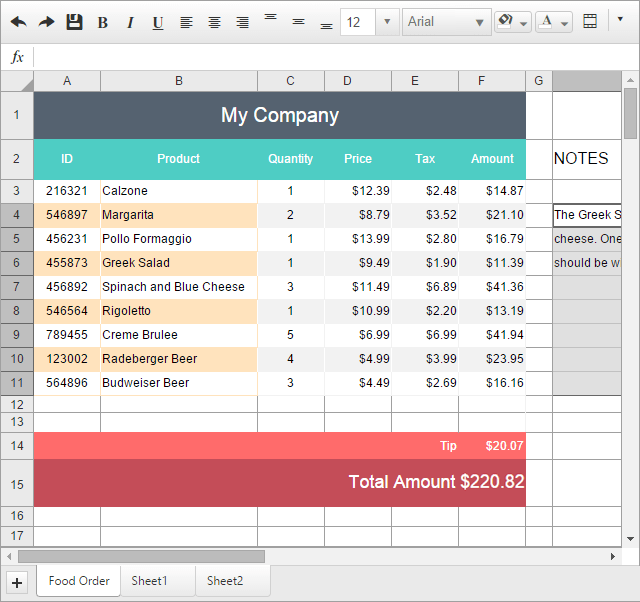Select column F header
The width and height of the screenshot is (640, 602).
point(492,81)
